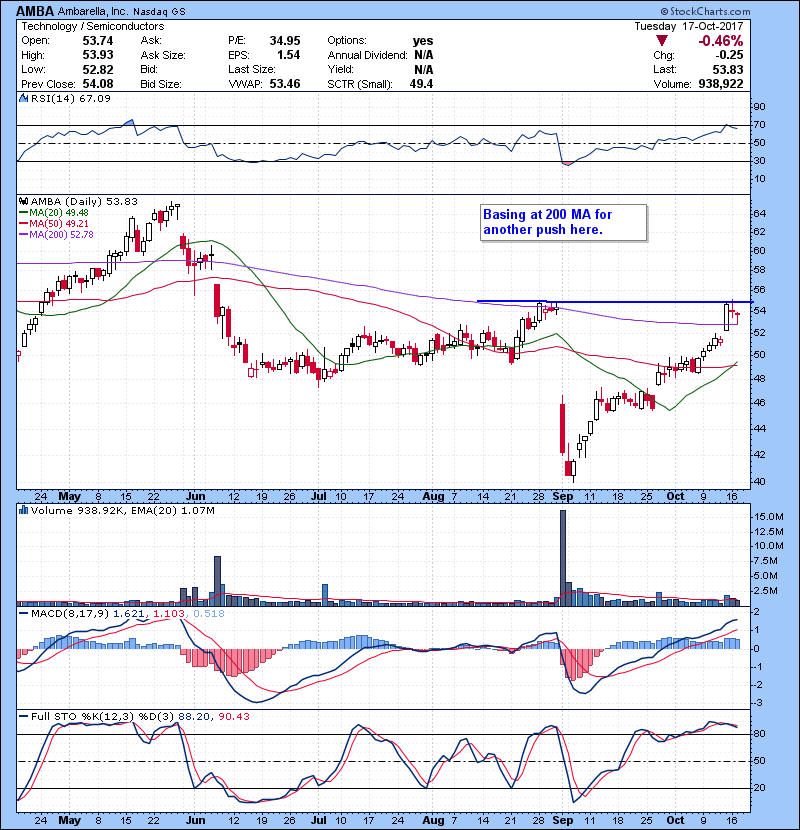Click the early June volume spike bar
800x830 pixels.
click(218, 581)
